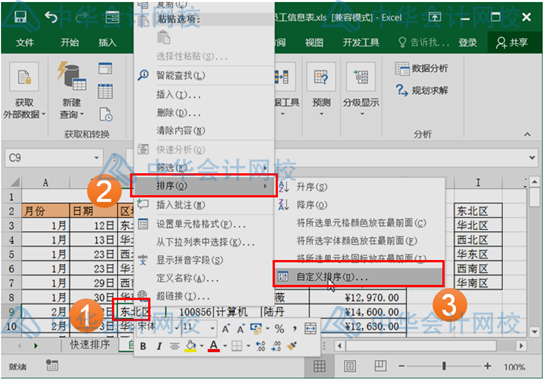Viewport: 543px width, 380px height.
Task: Click the 分级显示 outline icon
Action: click(361, 77)
